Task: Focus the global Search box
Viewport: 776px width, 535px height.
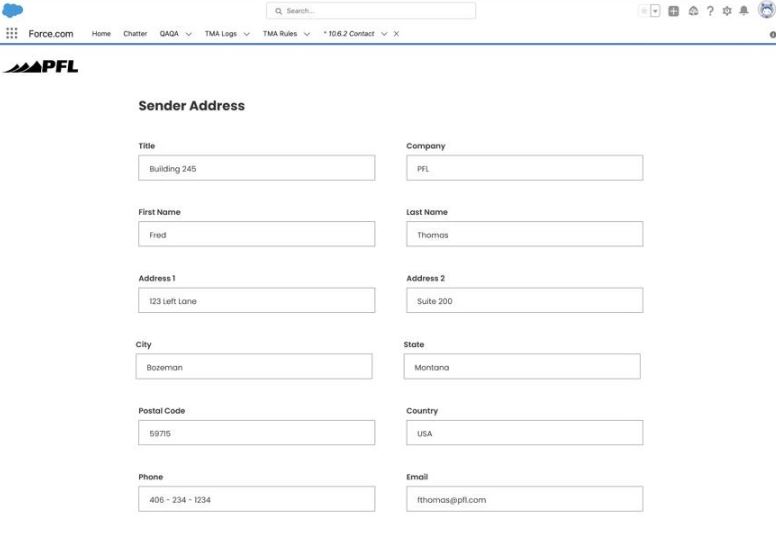Action: pos(371,11)
